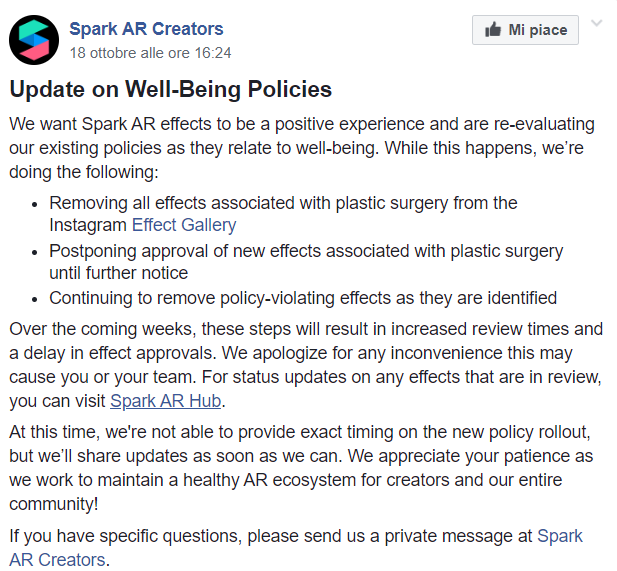This screenshot has height=571, width=617.
Task: Click the Update on Well-Being Policies heading
Action: 171,89
